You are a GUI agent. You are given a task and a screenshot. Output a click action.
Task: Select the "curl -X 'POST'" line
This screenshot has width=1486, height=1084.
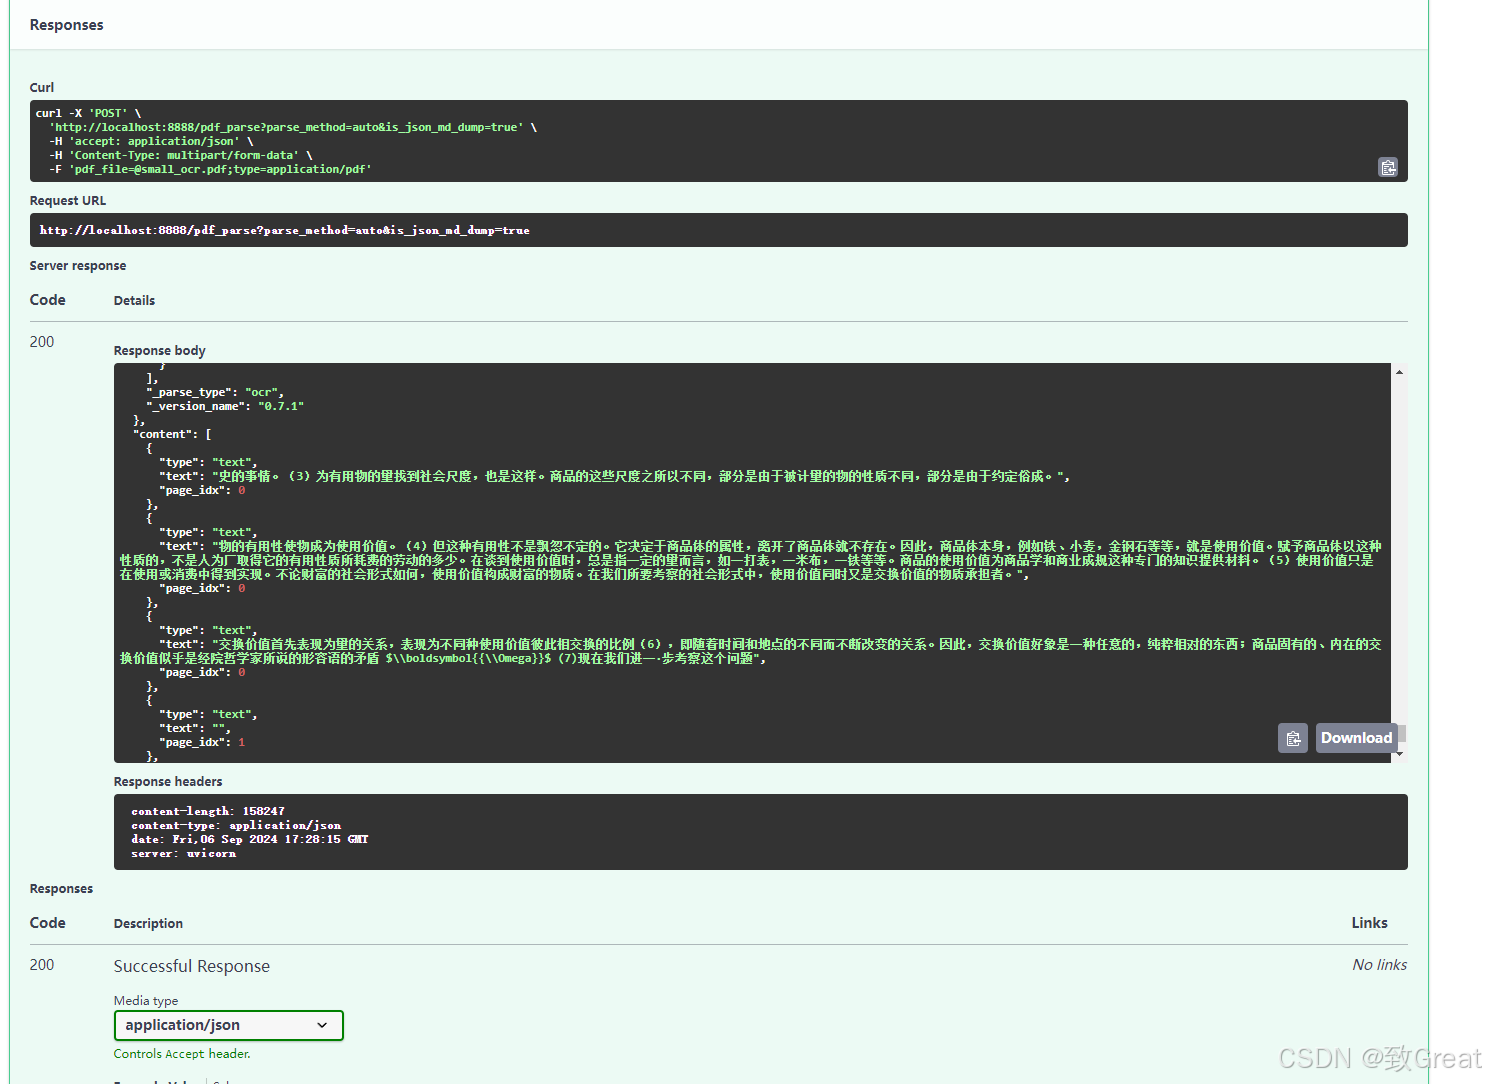tap(89, 113)
